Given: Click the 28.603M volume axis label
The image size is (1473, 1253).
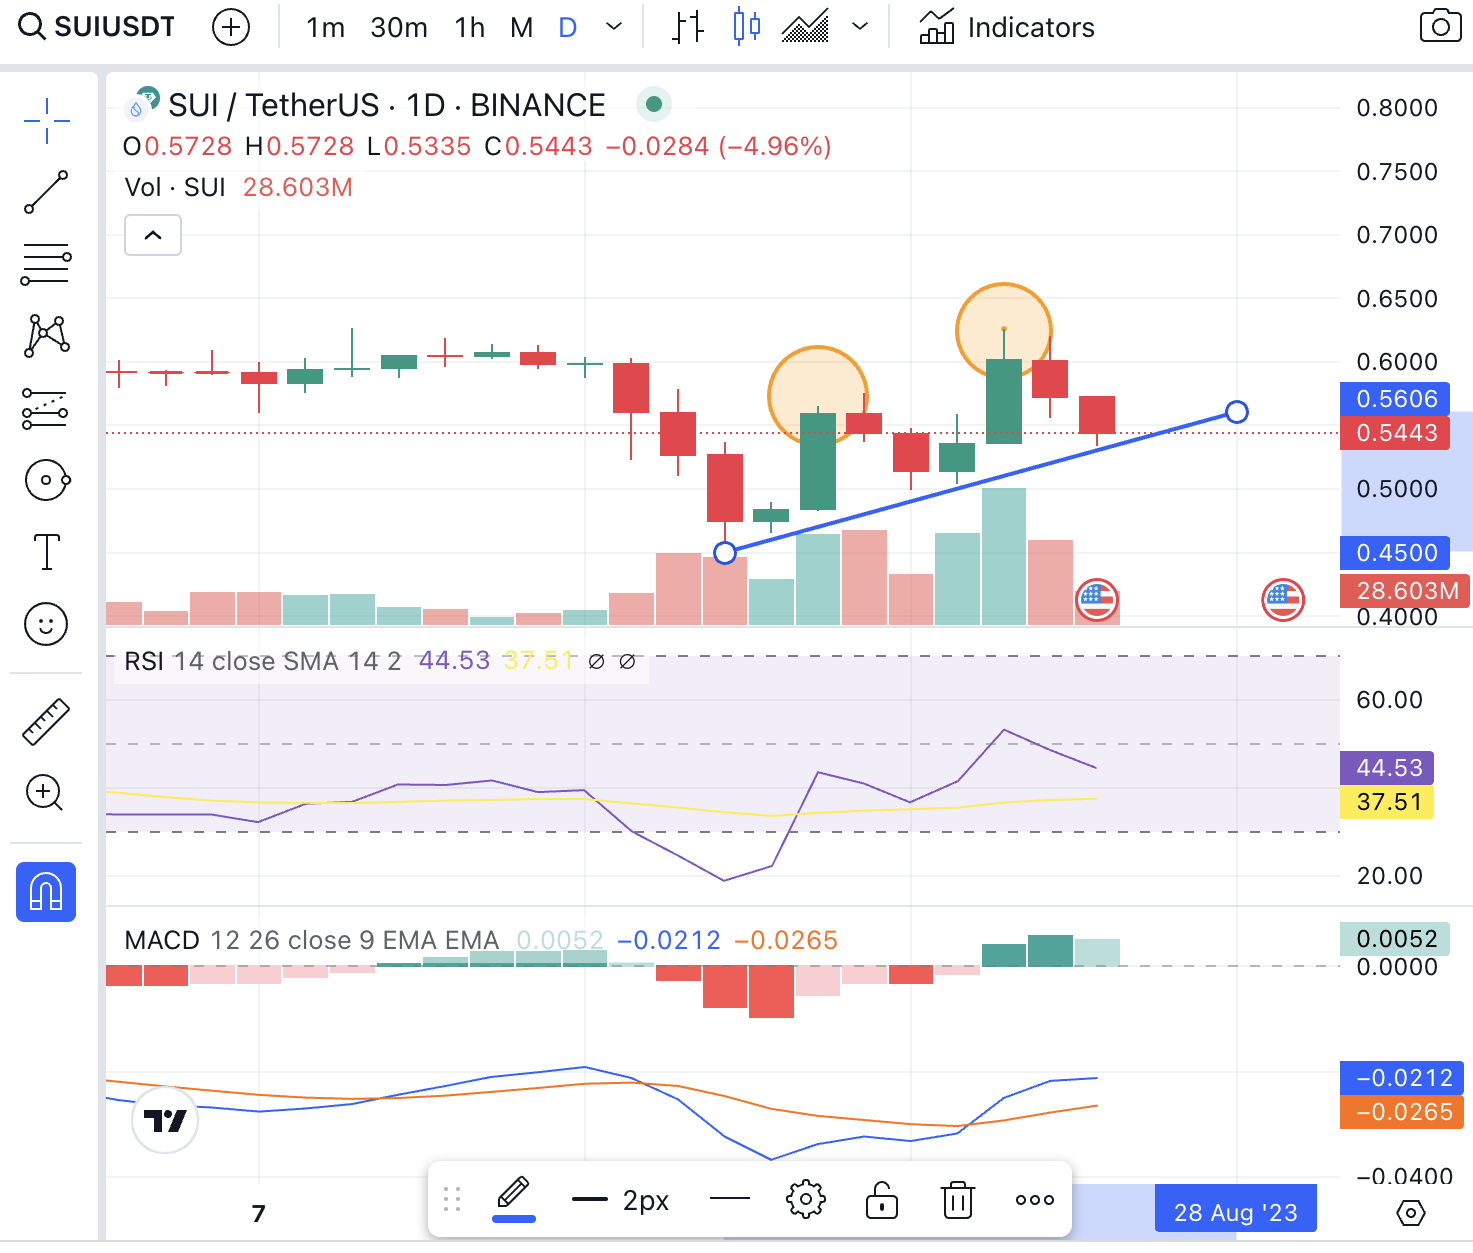Looking at the screenshot, I should [x=1405, y=591].
